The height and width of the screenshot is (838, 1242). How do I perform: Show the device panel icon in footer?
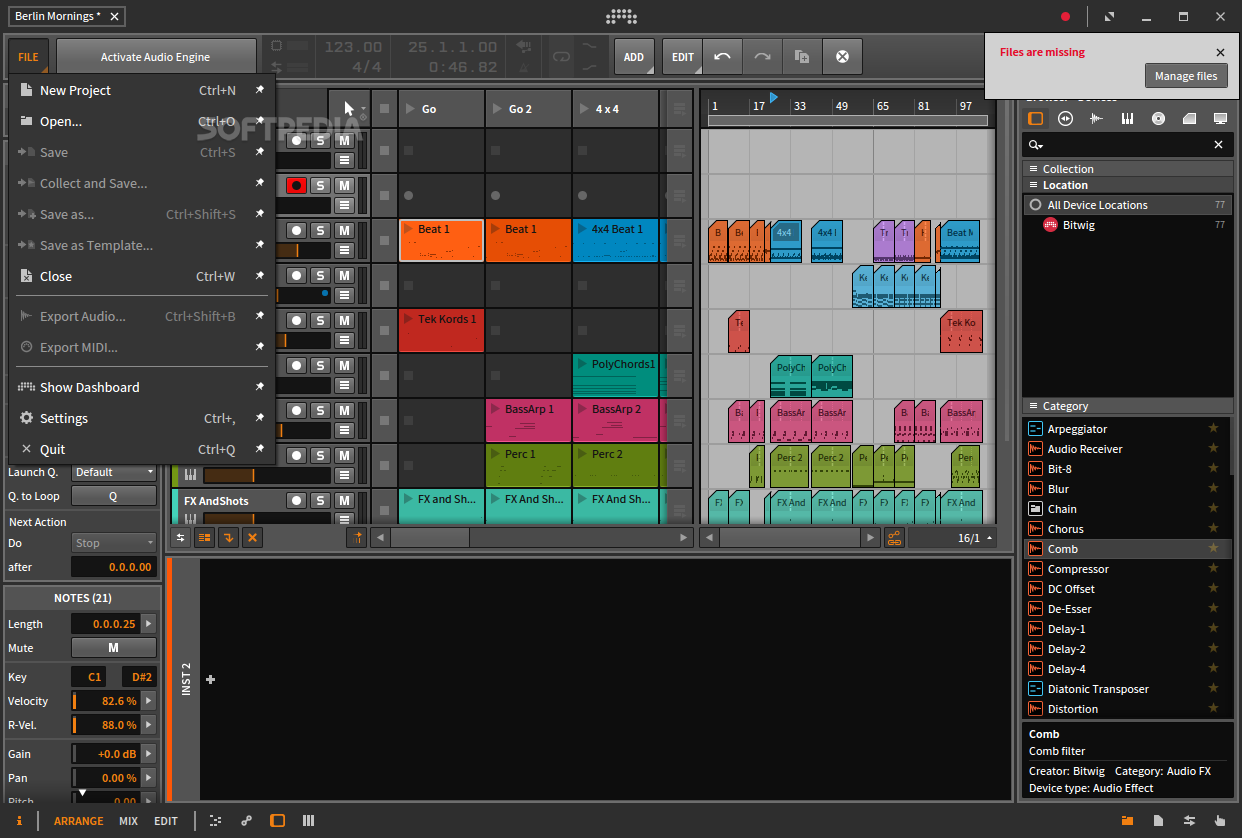(278, 820)
